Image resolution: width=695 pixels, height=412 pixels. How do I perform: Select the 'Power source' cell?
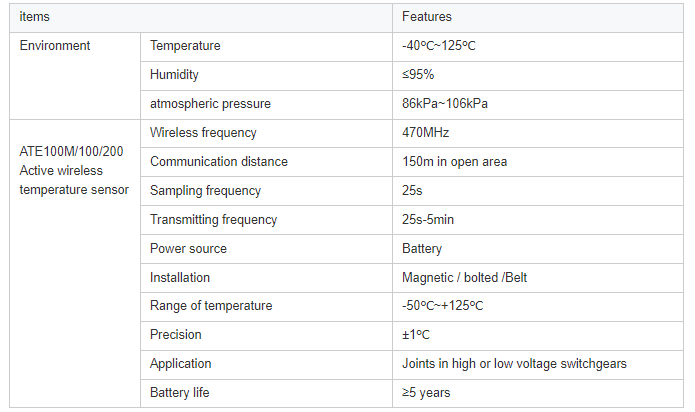coord(188,249)
